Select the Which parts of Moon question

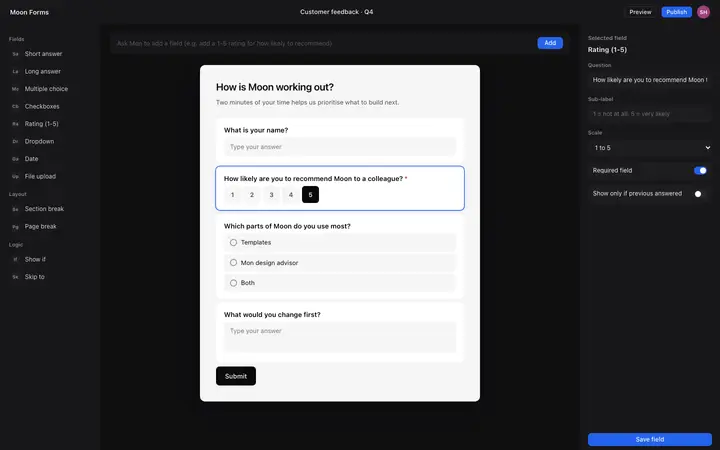coord(340,256)
